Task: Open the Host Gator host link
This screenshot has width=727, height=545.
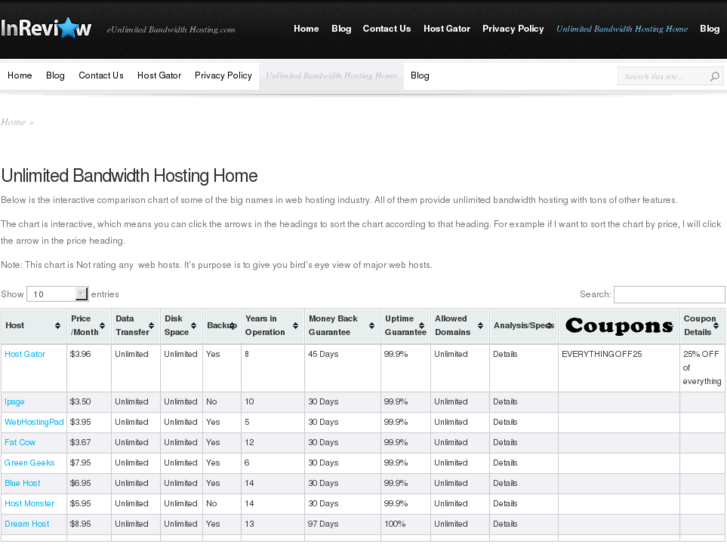Action: pyautogui.click(x=25, y=354)
